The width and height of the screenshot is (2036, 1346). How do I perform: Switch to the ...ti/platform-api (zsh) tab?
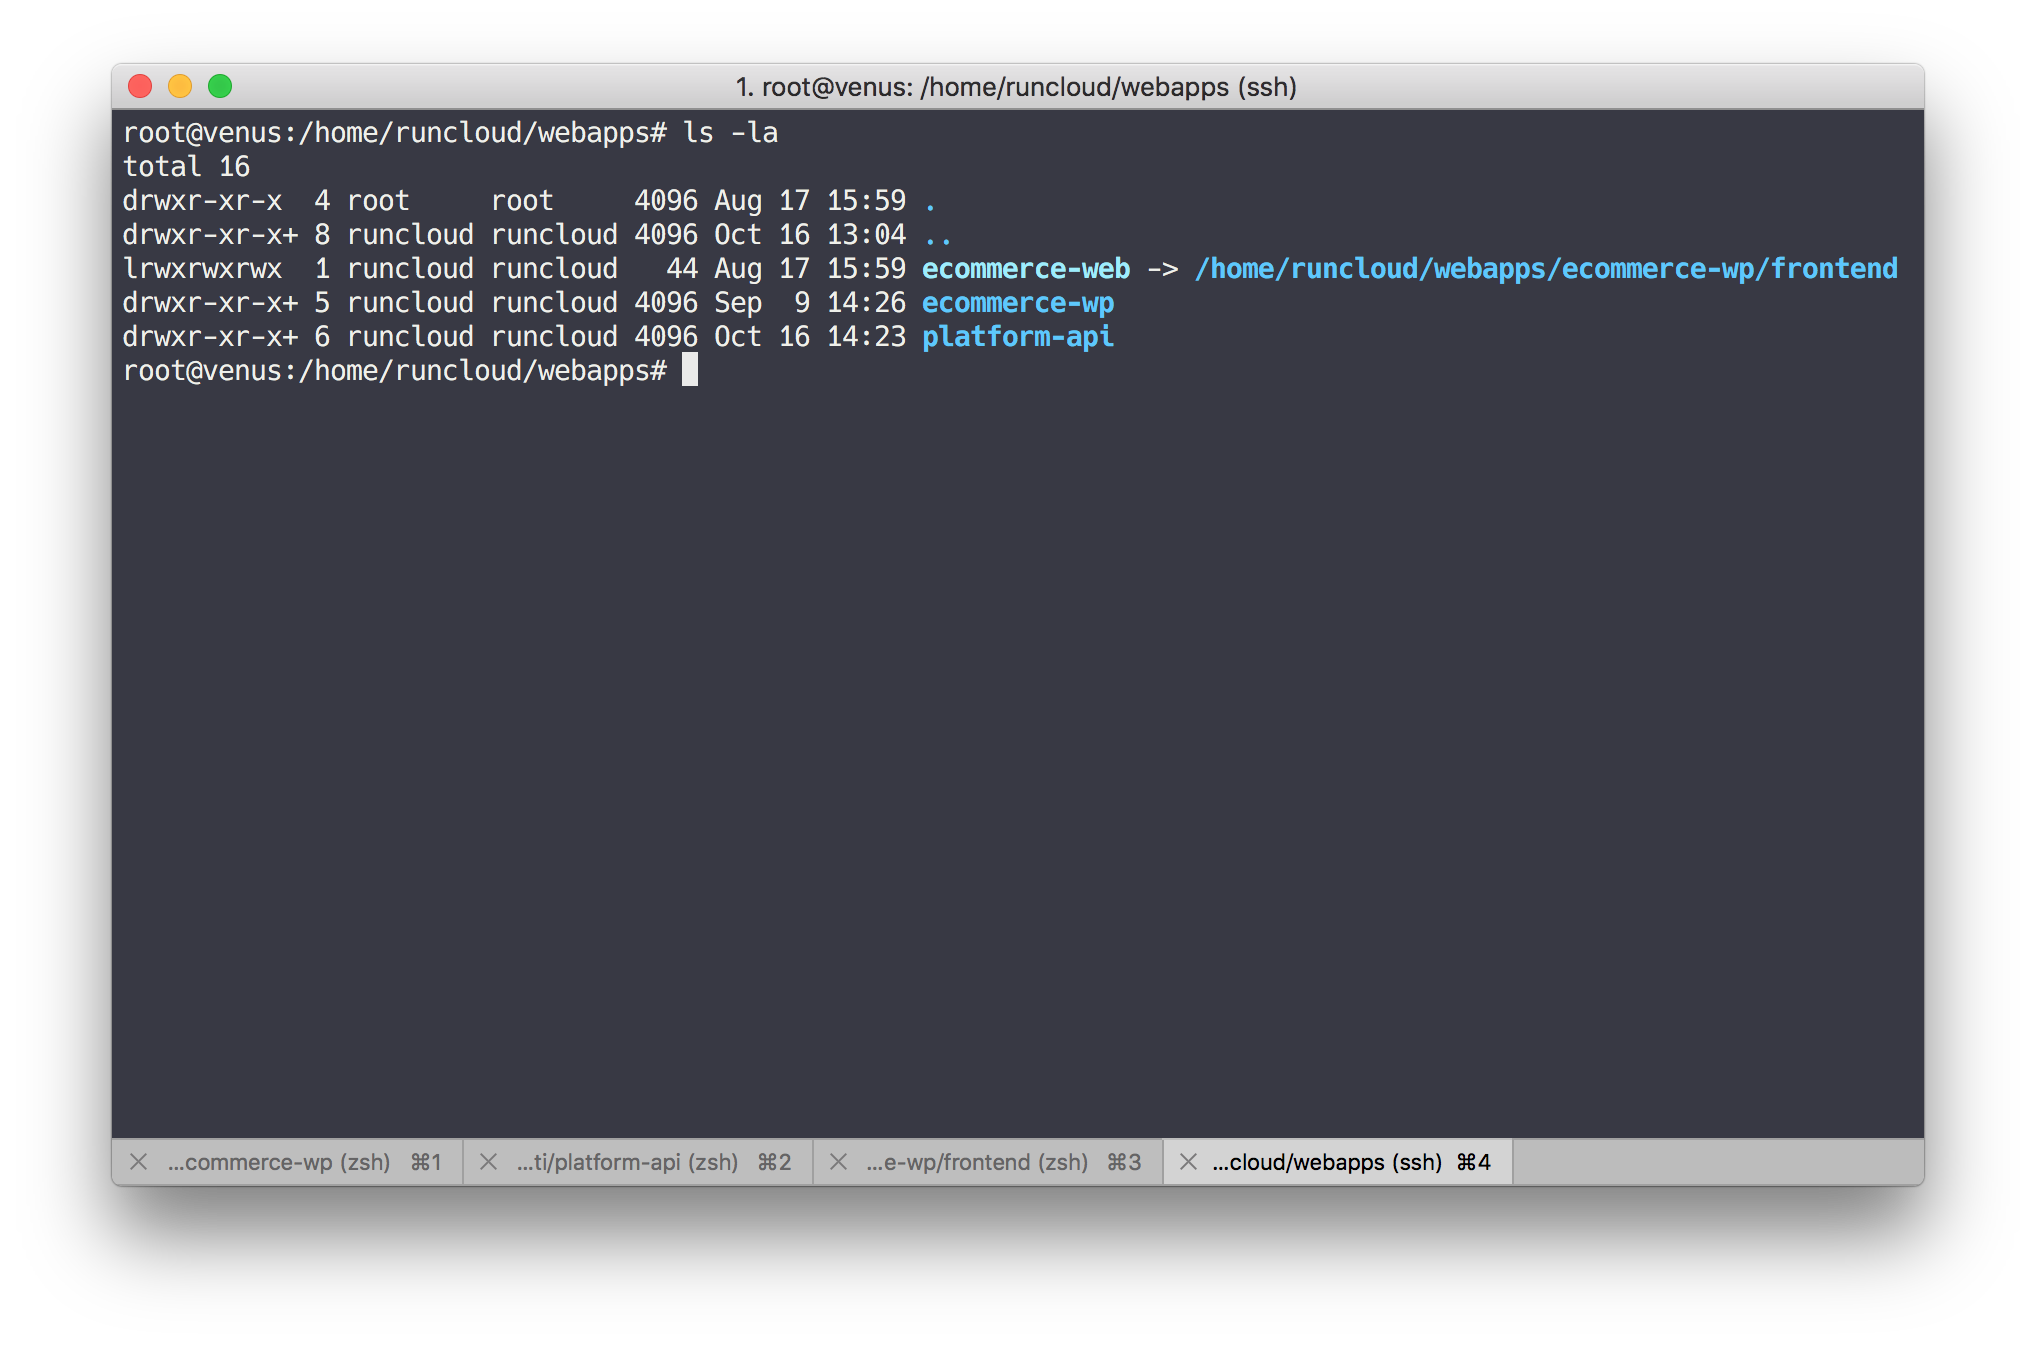[628, 1162]
